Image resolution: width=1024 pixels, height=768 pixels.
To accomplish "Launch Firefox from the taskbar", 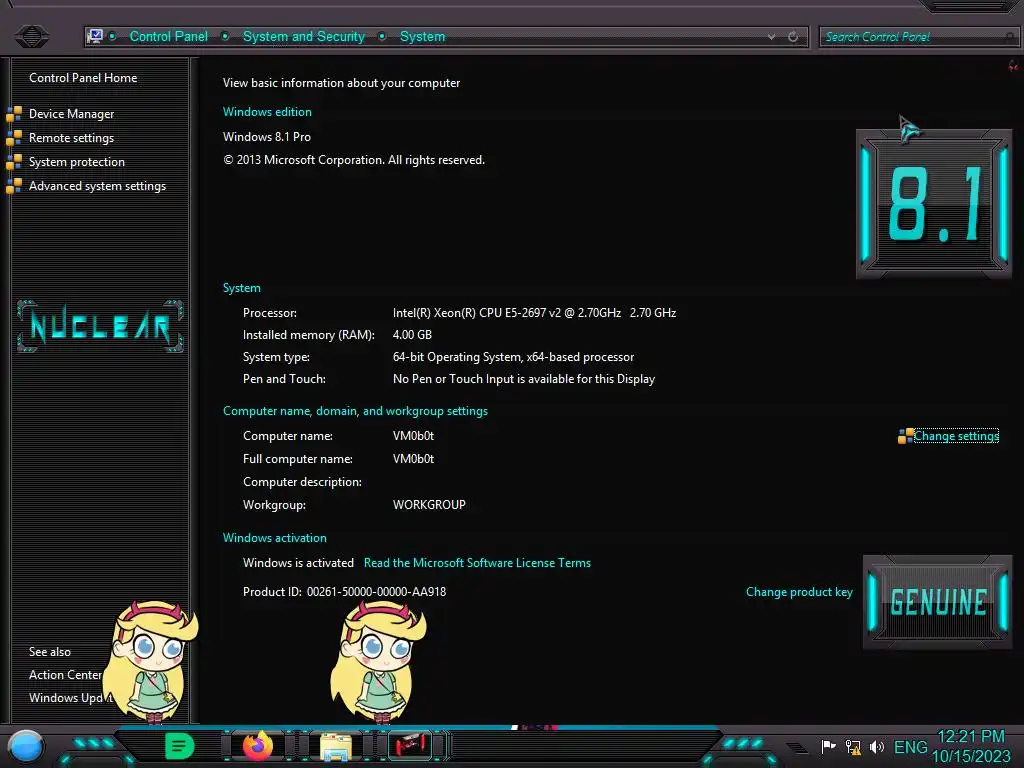I will (x=258, y=746).
